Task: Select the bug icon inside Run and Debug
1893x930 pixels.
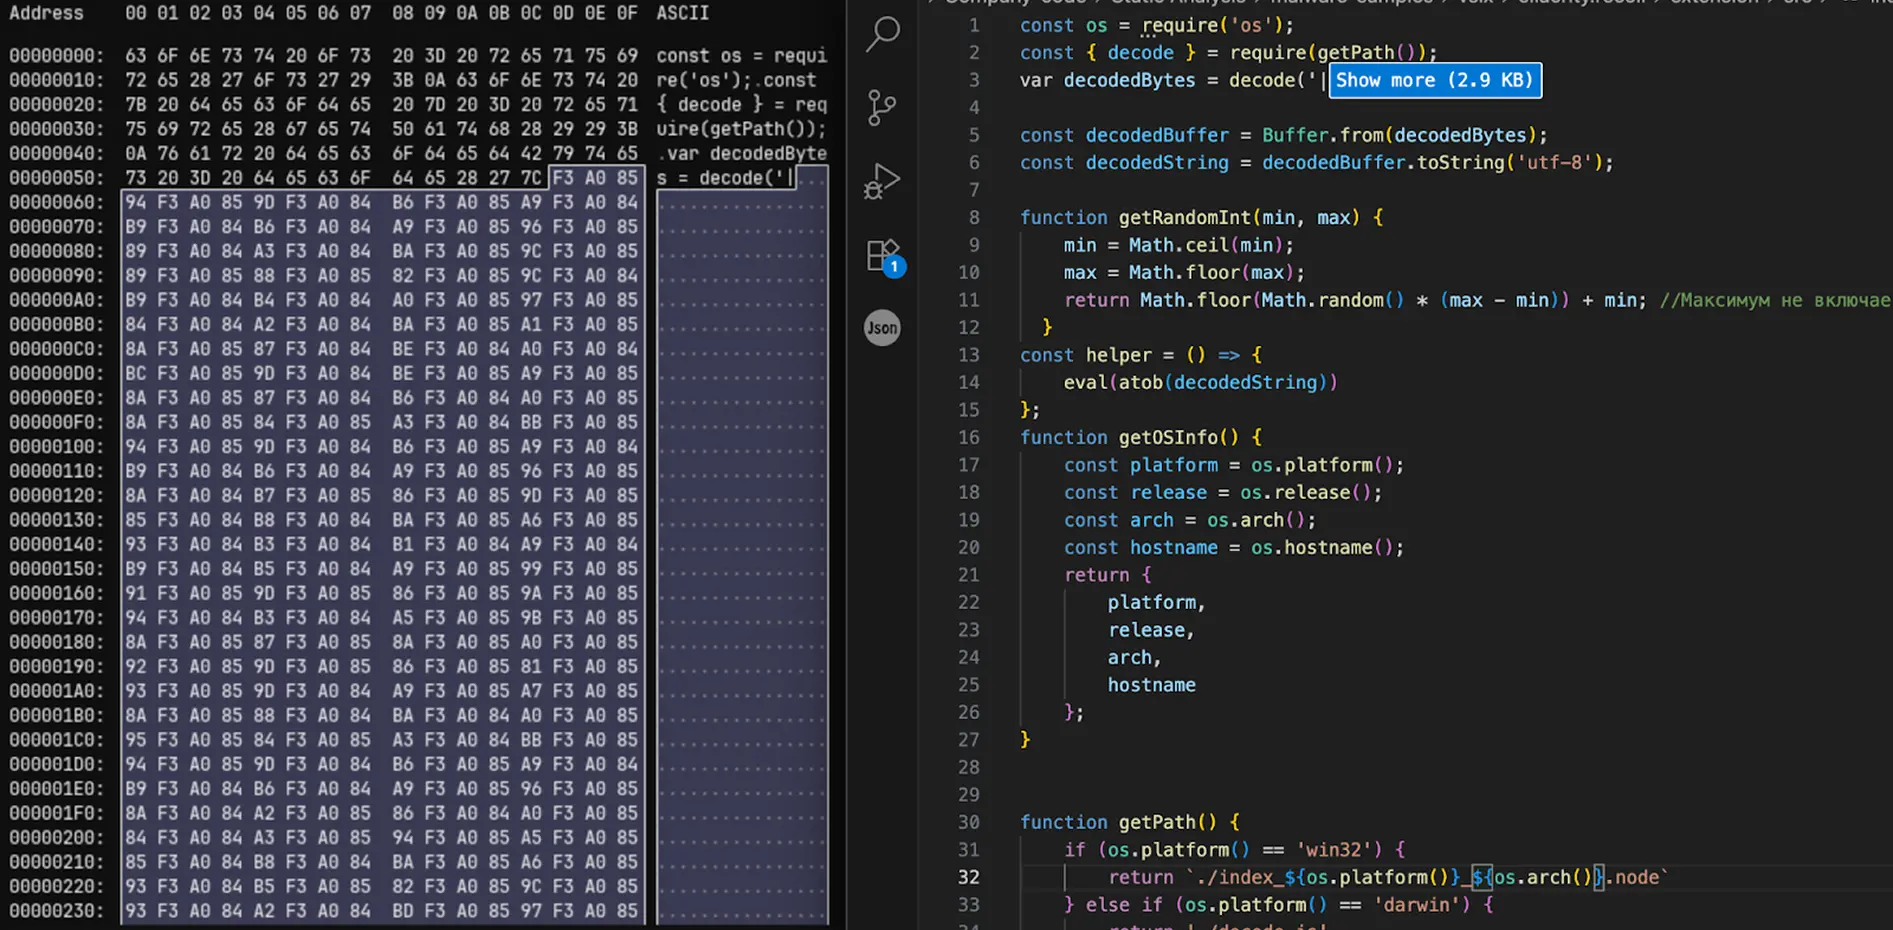Action: 873,192
